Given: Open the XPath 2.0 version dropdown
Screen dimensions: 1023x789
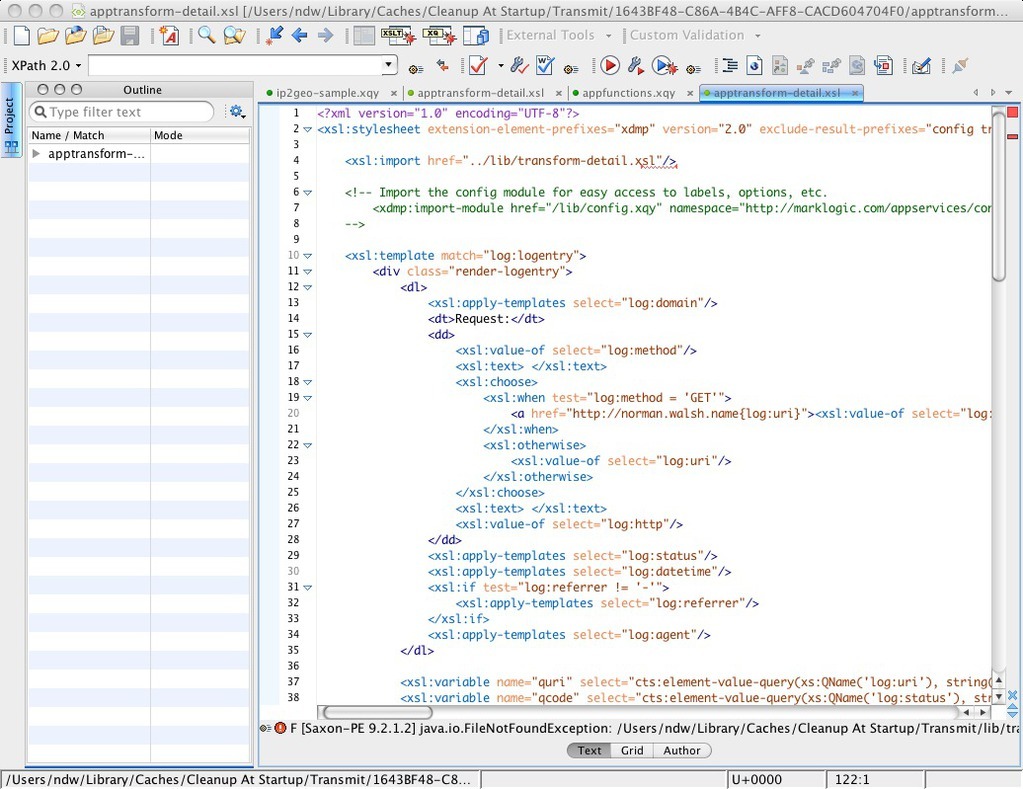Looking at the screenshot, I should click(46, 65).
